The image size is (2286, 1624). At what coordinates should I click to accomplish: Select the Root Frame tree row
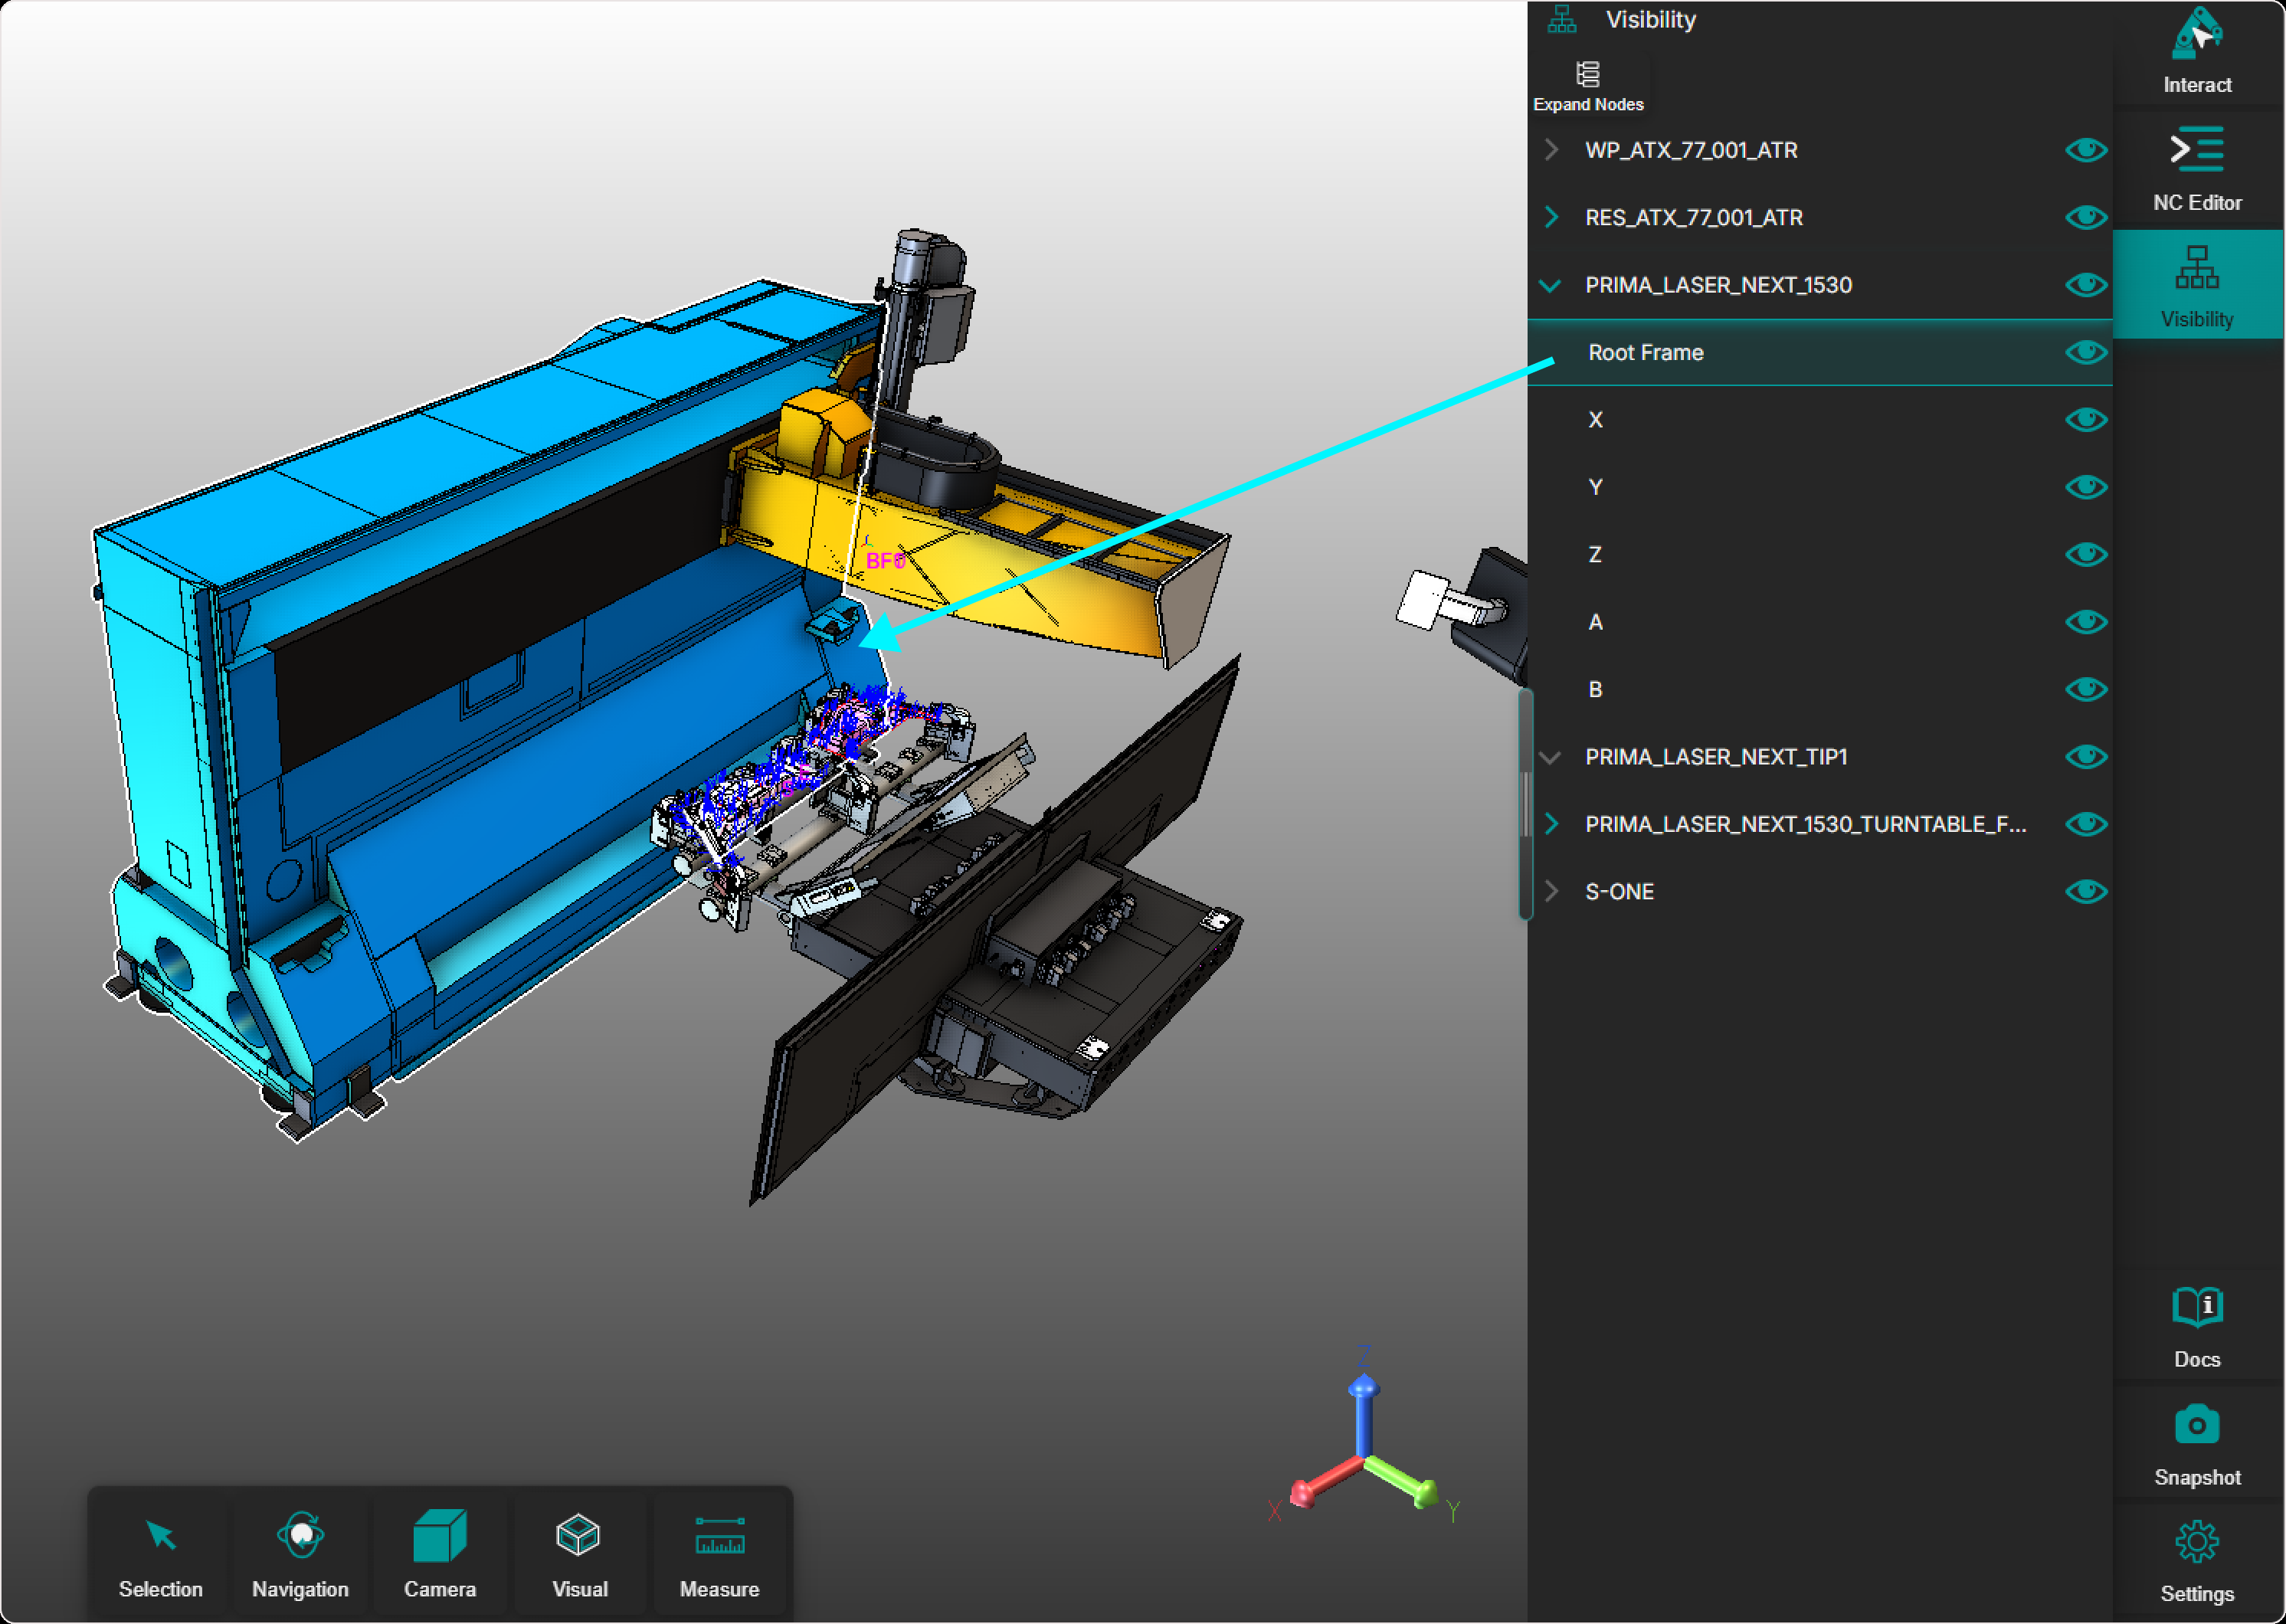tap(1819, 352)
